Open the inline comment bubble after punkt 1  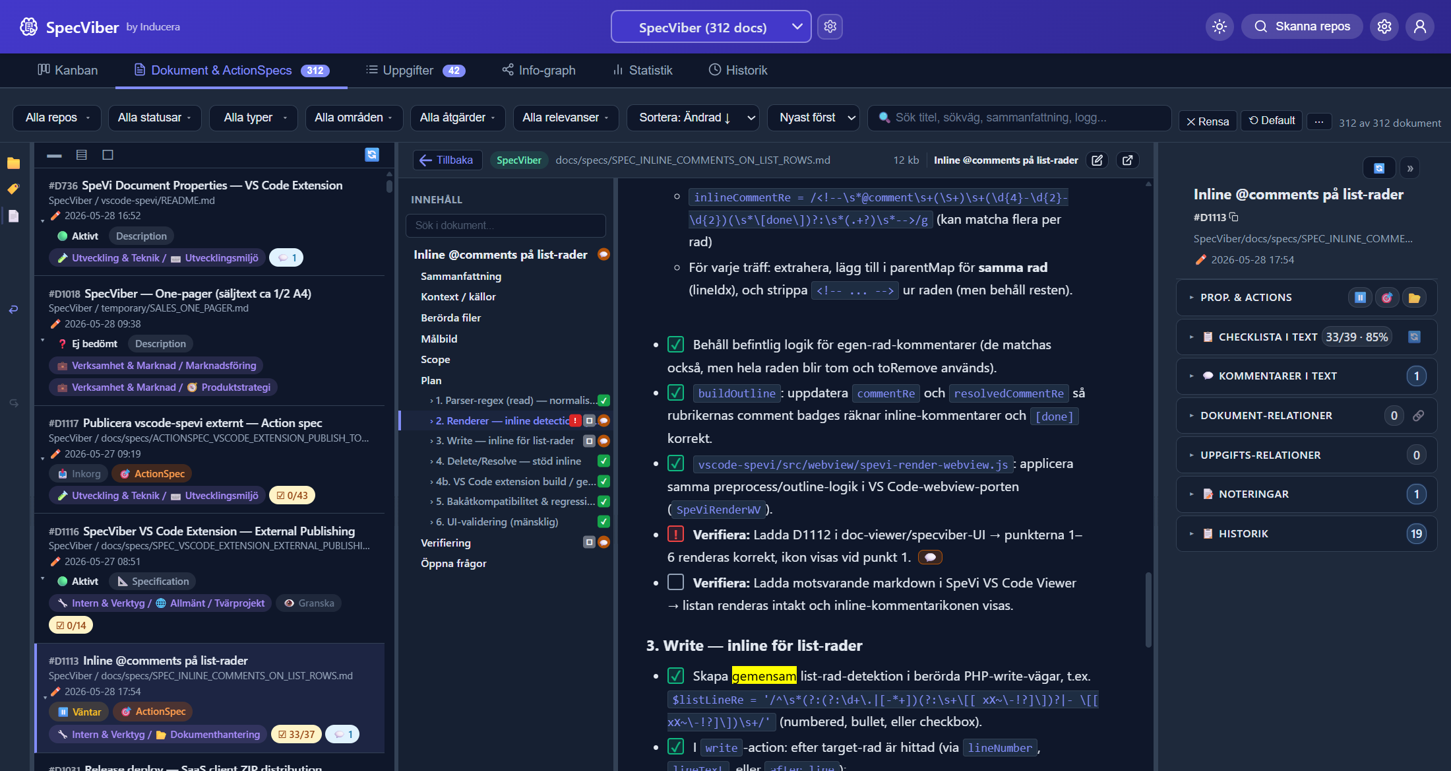tap(930, 557)
